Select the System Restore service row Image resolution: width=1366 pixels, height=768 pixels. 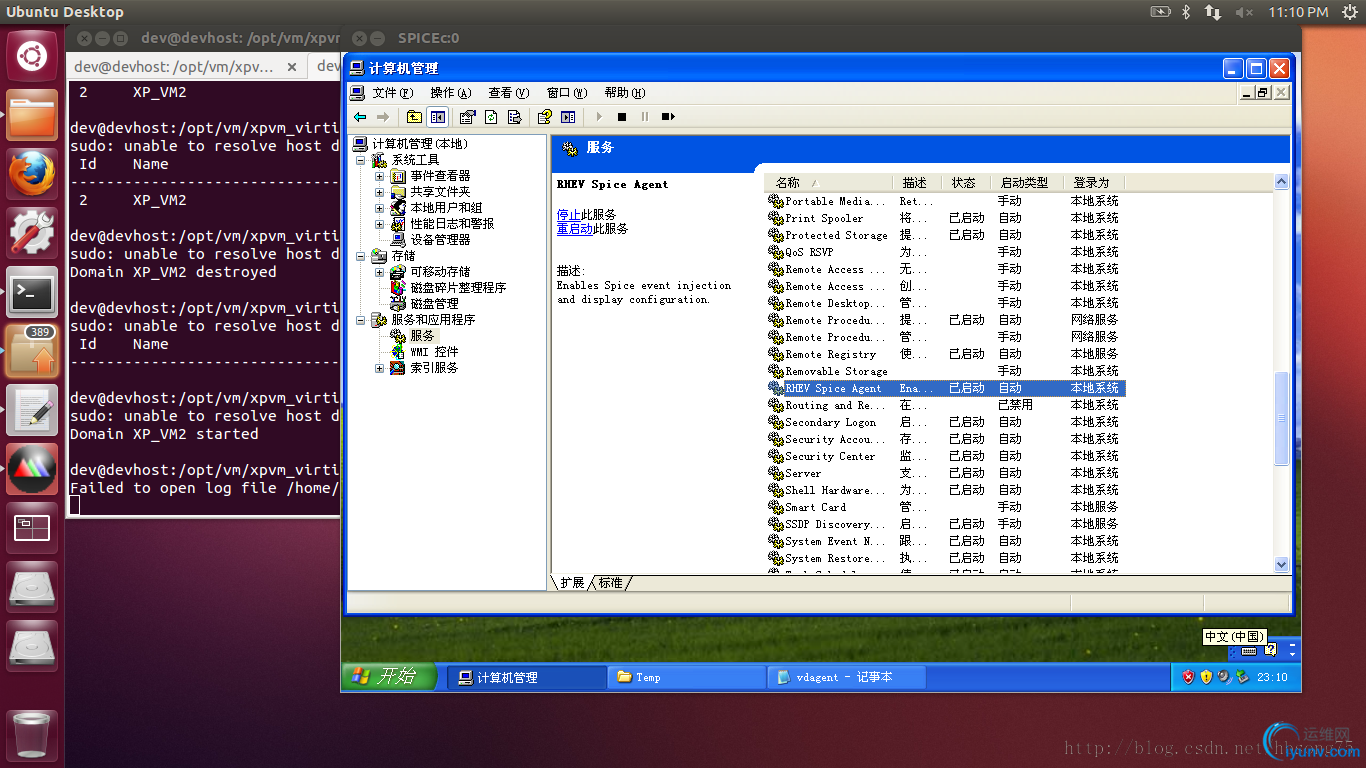point(946,558)
